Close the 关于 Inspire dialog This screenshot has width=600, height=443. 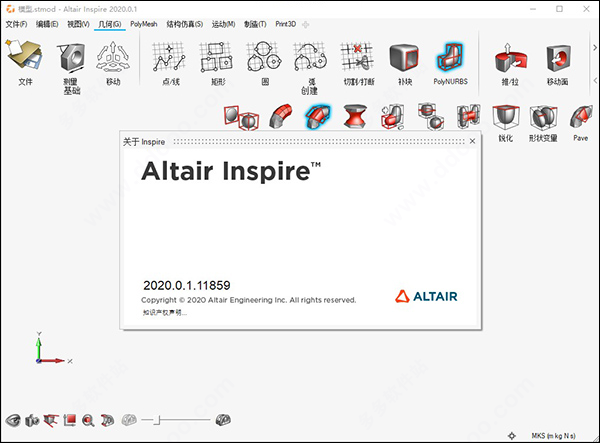tap(473, 141)
